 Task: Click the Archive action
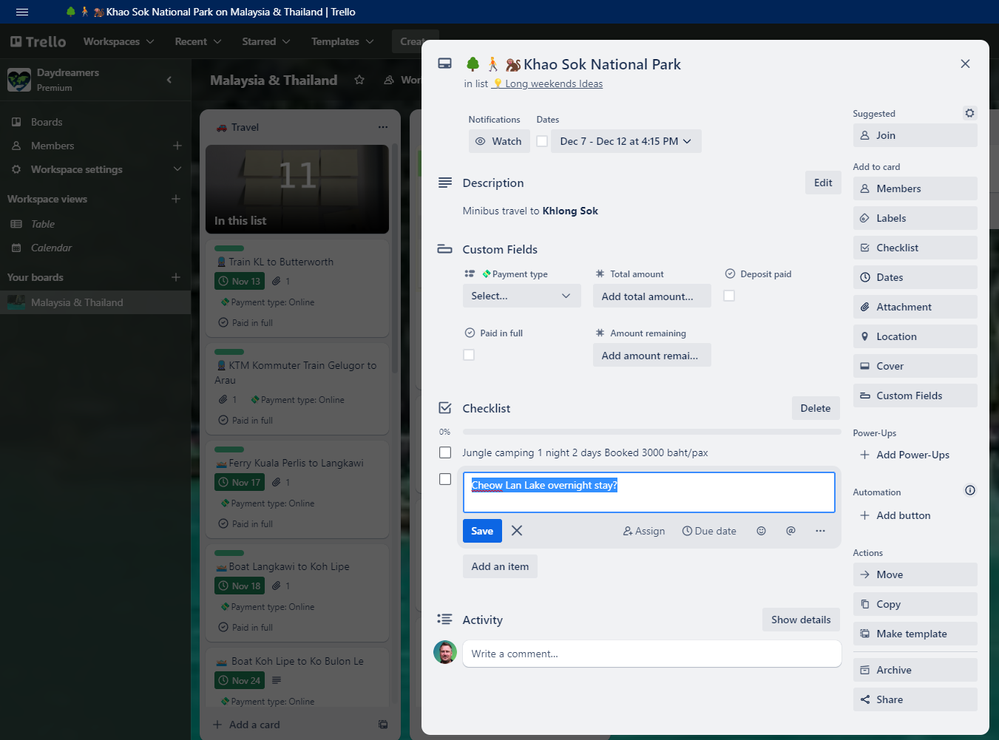click(x=915, y=670)
